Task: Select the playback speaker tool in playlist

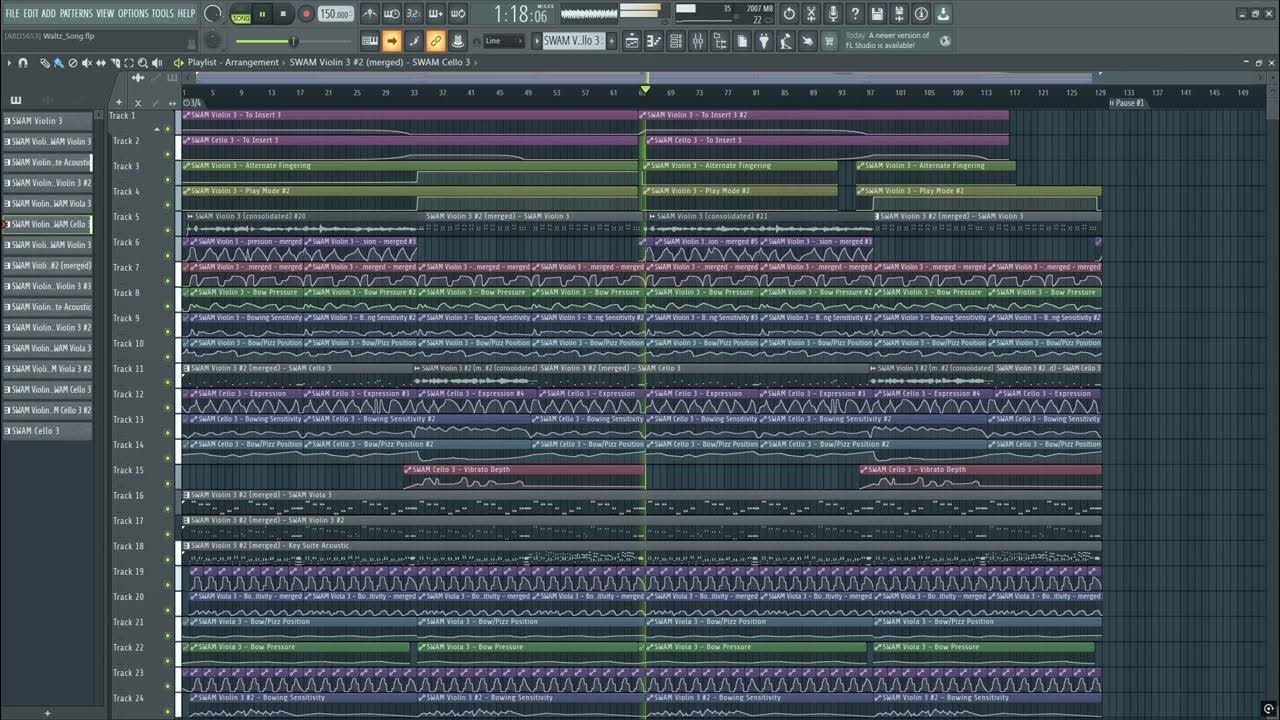Action: 157,63
